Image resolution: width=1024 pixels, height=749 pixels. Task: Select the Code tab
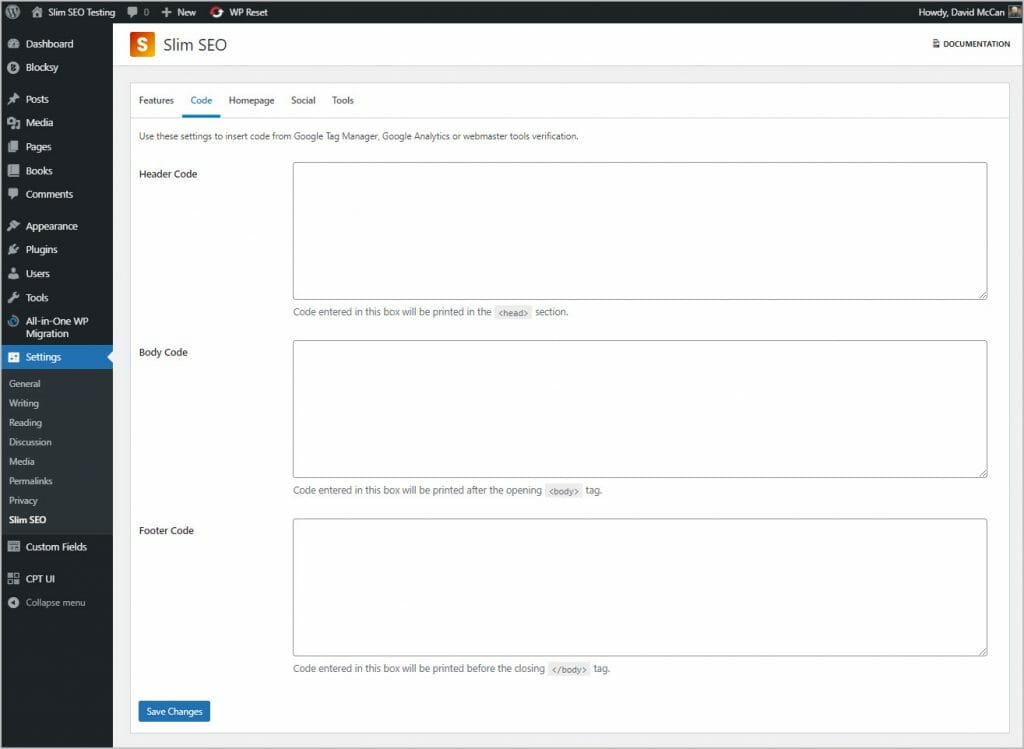(201, 100)
